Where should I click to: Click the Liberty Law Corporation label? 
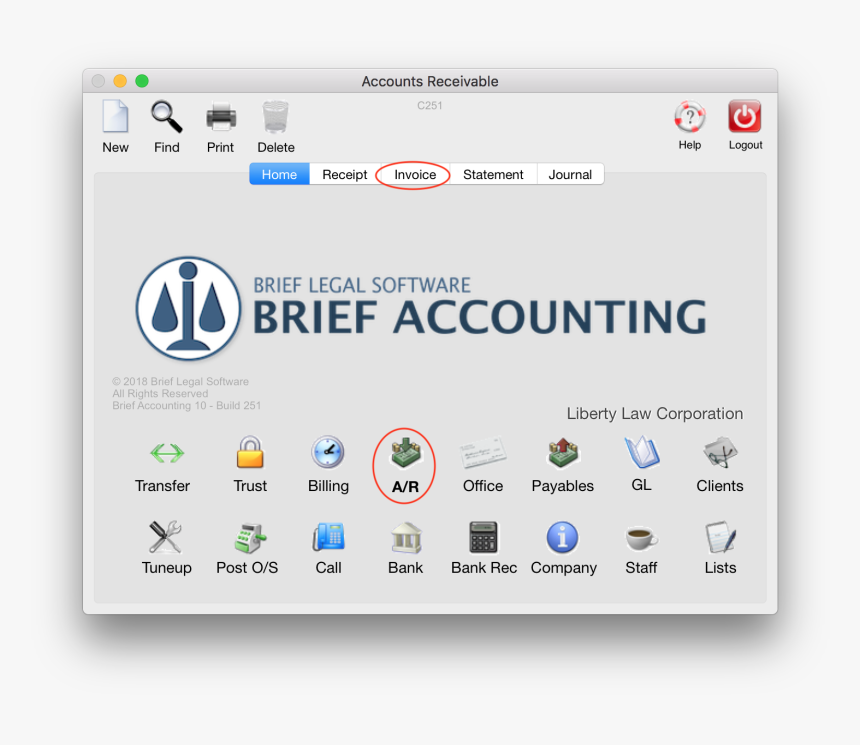pos(654,414)
